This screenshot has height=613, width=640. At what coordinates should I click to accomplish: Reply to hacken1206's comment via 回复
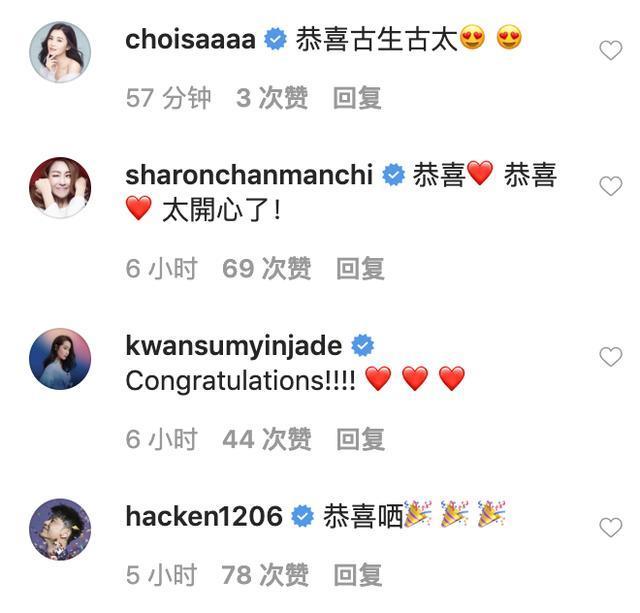point(358,575)
